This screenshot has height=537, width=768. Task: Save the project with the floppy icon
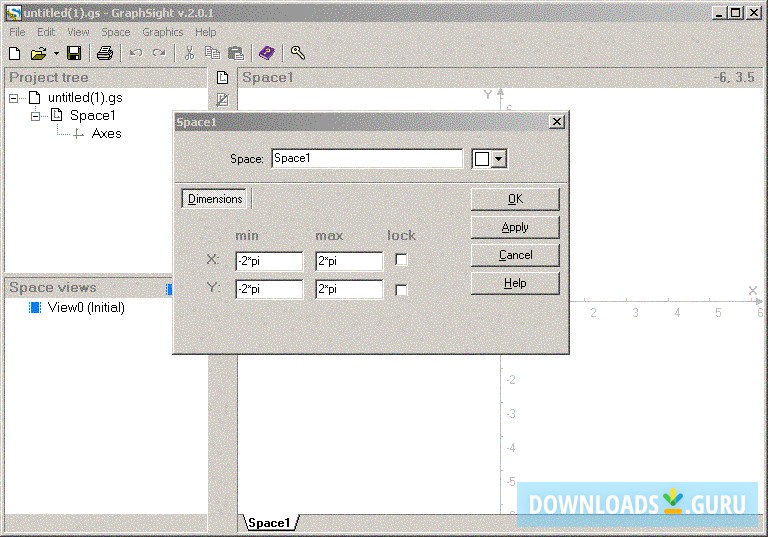pyautogui.click(x=74, y=53)
